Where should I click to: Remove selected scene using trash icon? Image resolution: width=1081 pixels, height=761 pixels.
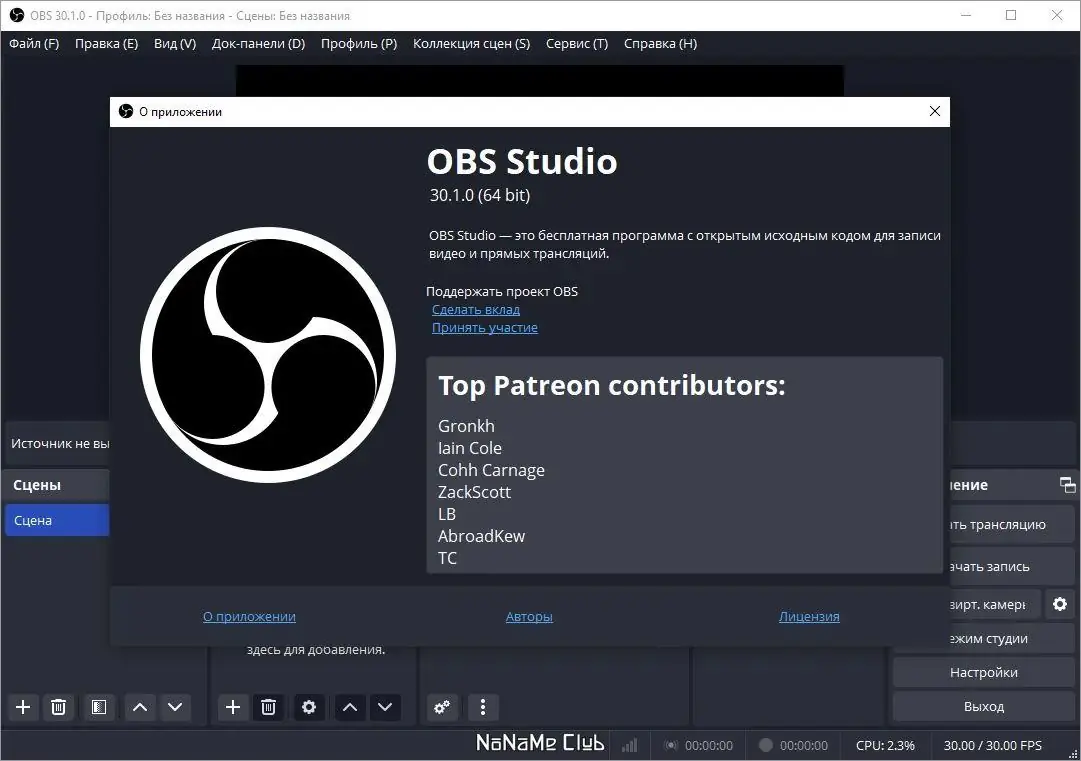[59, 707]
